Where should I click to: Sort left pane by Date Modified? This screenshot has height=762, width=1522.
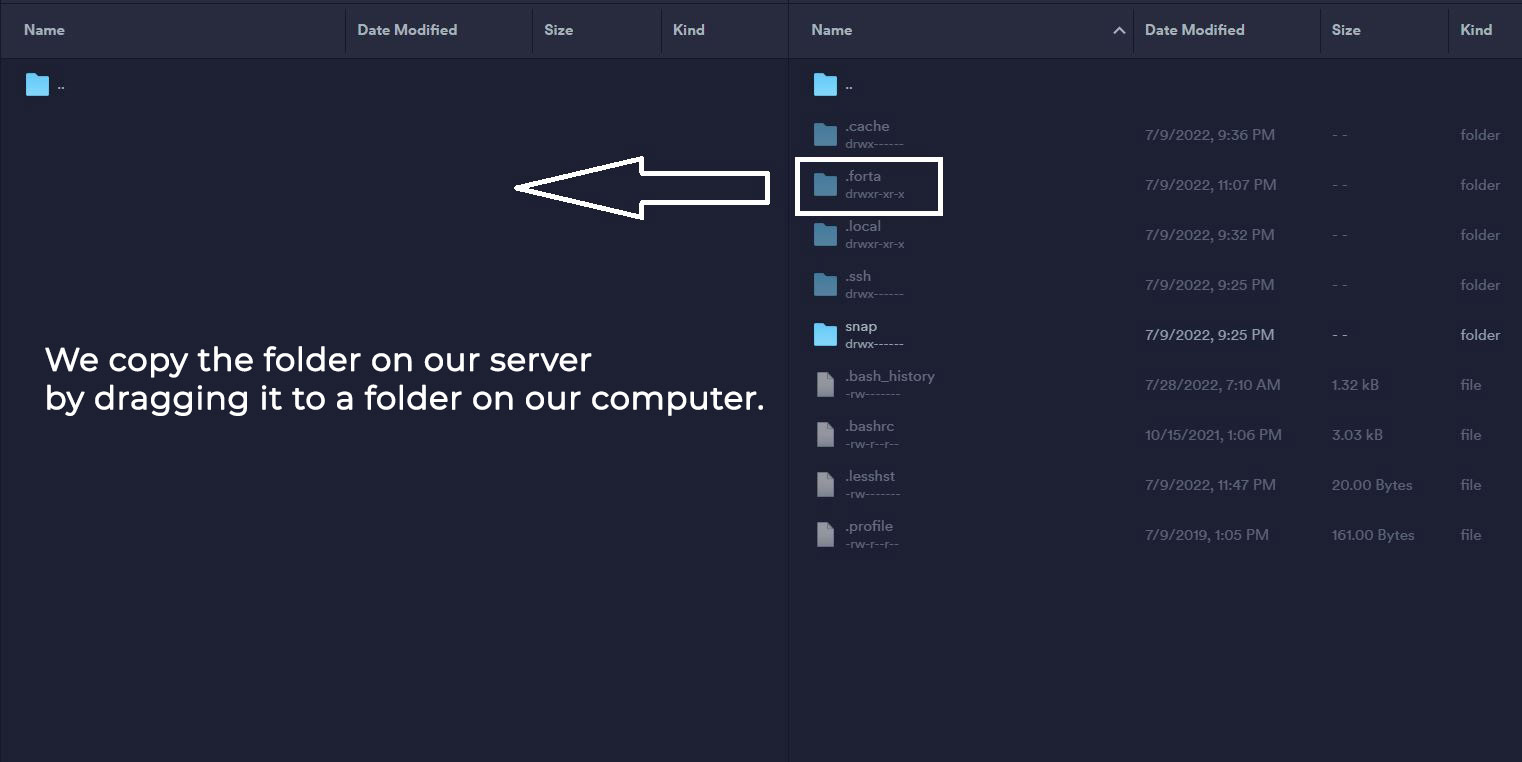pyautogui.click(x=407, y=30)
